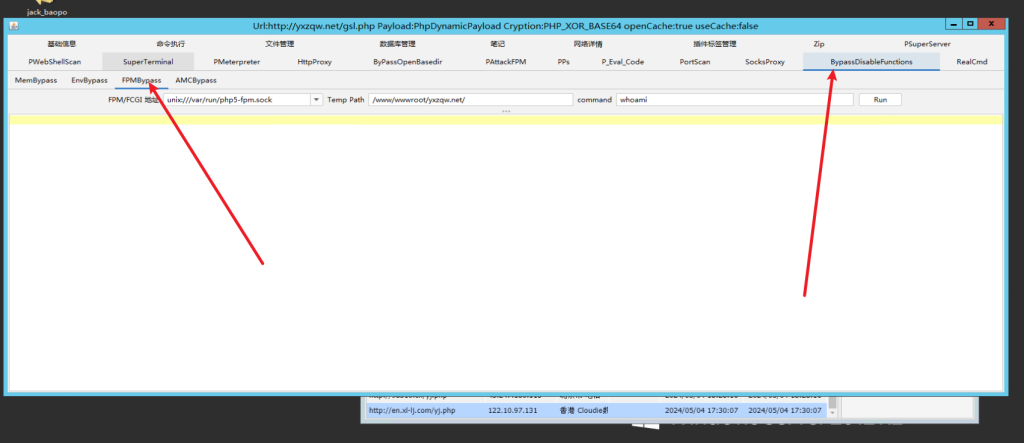
Task: Open the 命令执行 tab
Action: coord(171,44)
